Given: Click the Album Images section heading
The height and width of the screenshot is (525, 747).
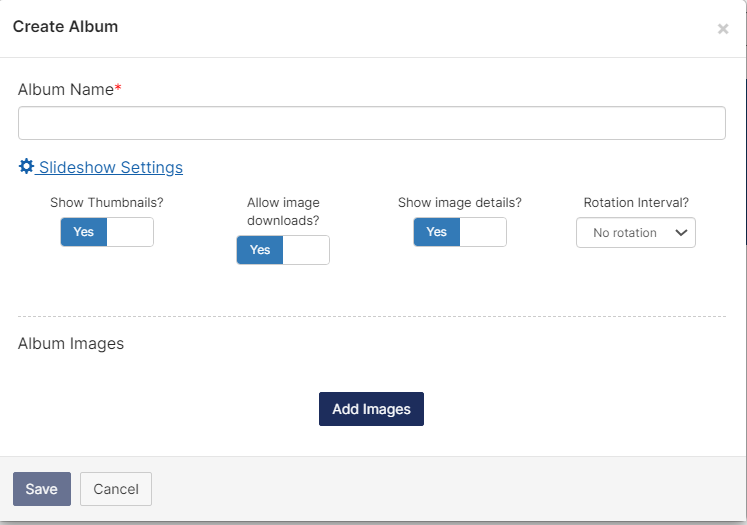Looking at the screenshot, I should pos(71,344).
